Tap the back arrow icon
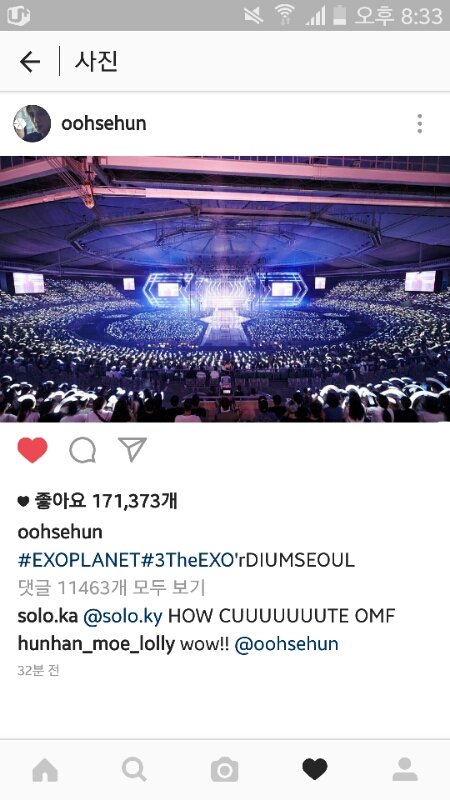Viewport: 450px width, 800px height. click(x=30, y=62)
